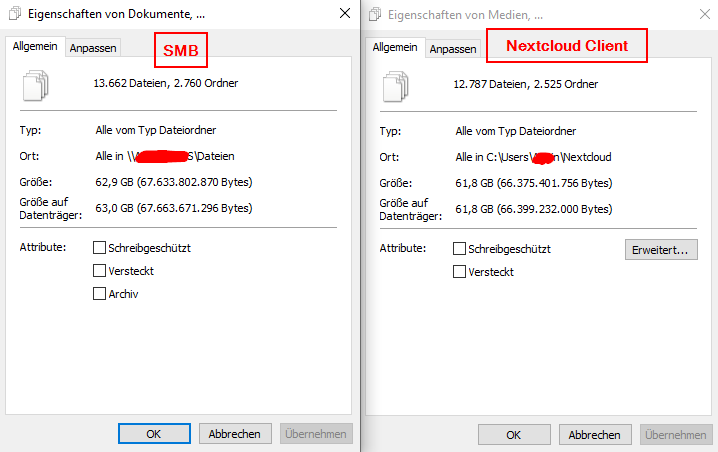Enable Schreibgeschützt in the Dokumente window
This screenshot has width=718, height=452.
pyautogui.click(x=99, y=248)
